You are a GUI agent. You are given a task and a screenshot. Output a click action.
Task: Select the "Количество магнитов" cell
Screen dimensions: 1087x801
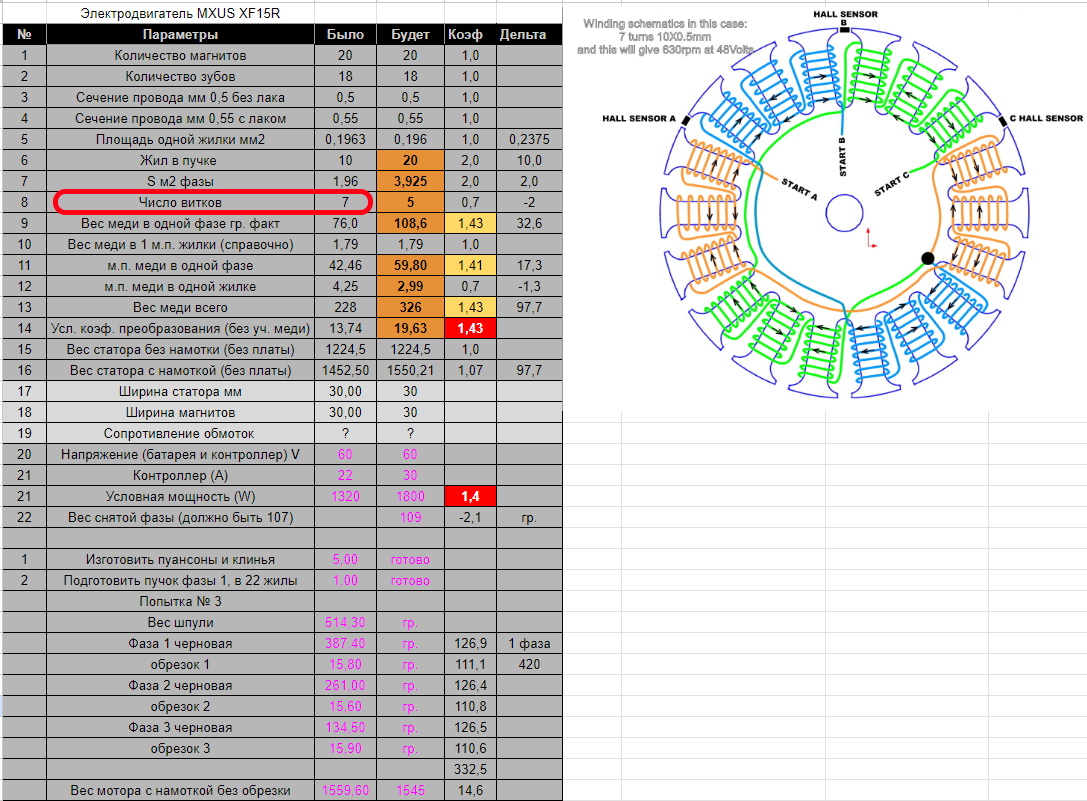point(180,55)
